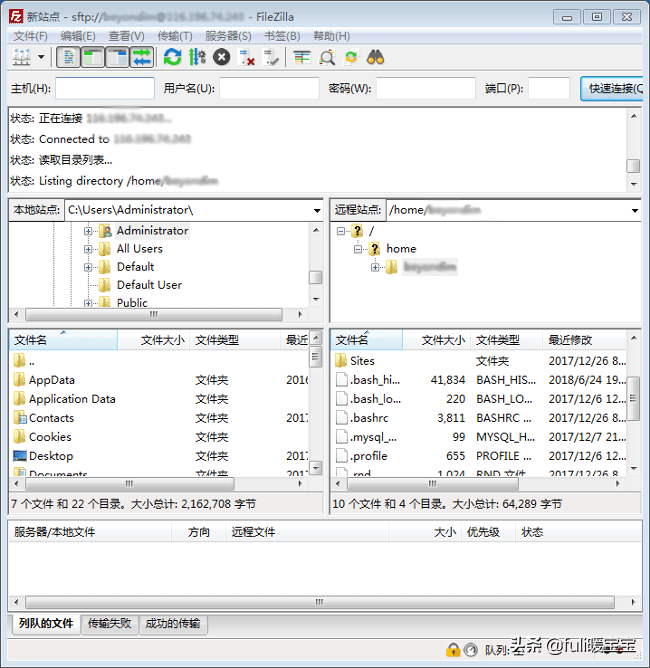Open the Site Manager icon
650x668 pixels.
[21, 57]
